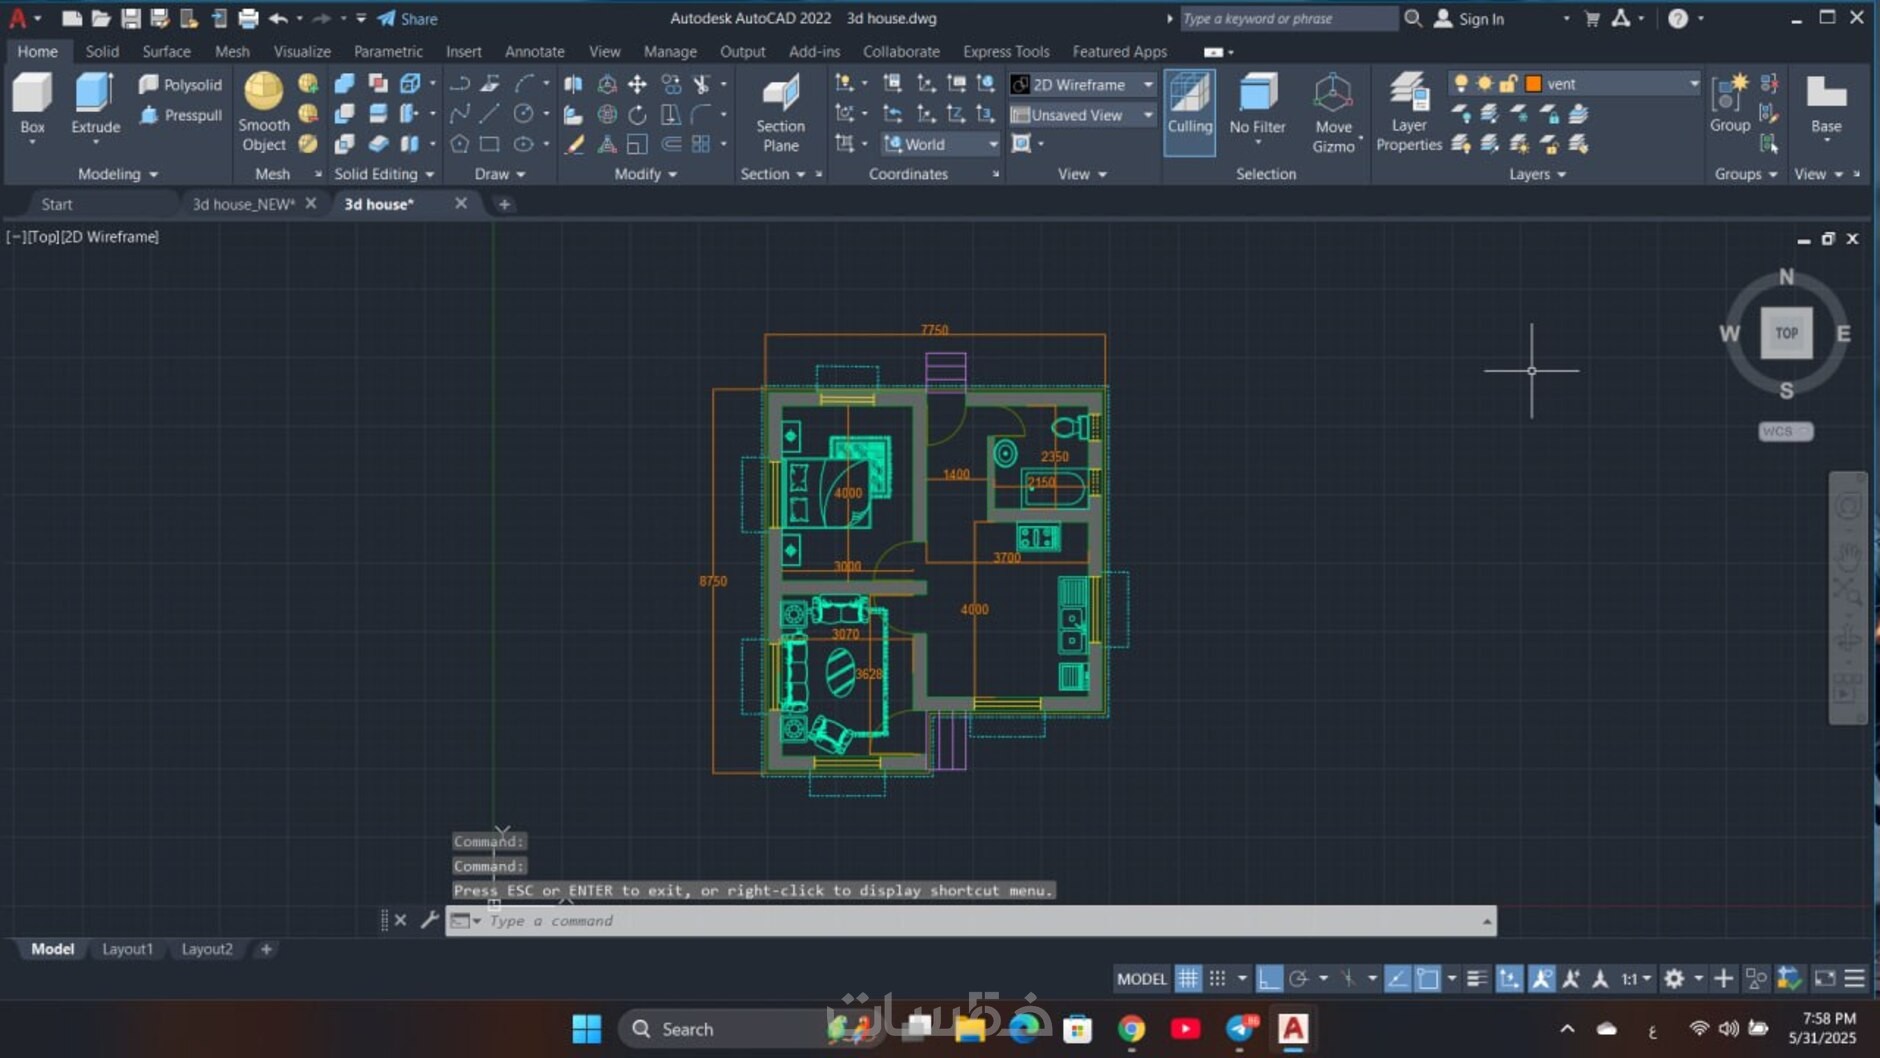Toggle ortho mode in status bar

point(1269,979)
